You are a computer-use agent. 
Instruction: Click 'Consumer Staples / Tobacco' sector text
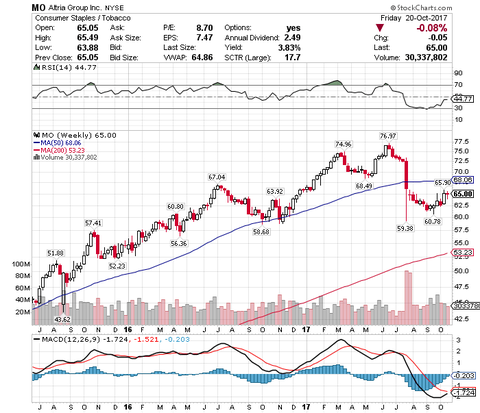(x=83, y=18)
